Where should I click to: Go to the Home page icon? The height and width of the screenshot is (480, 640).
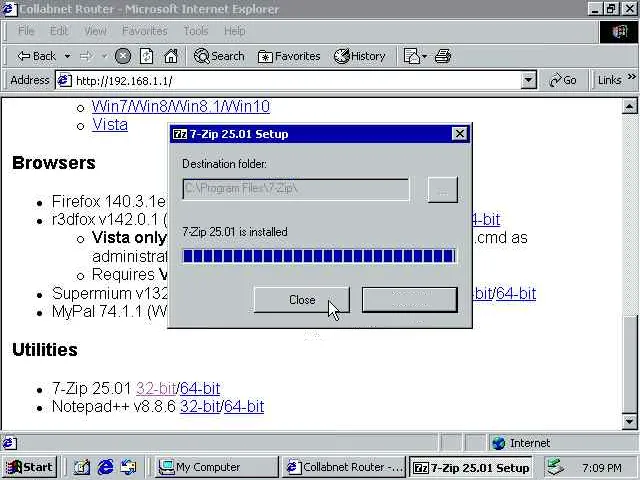(171, 56)
